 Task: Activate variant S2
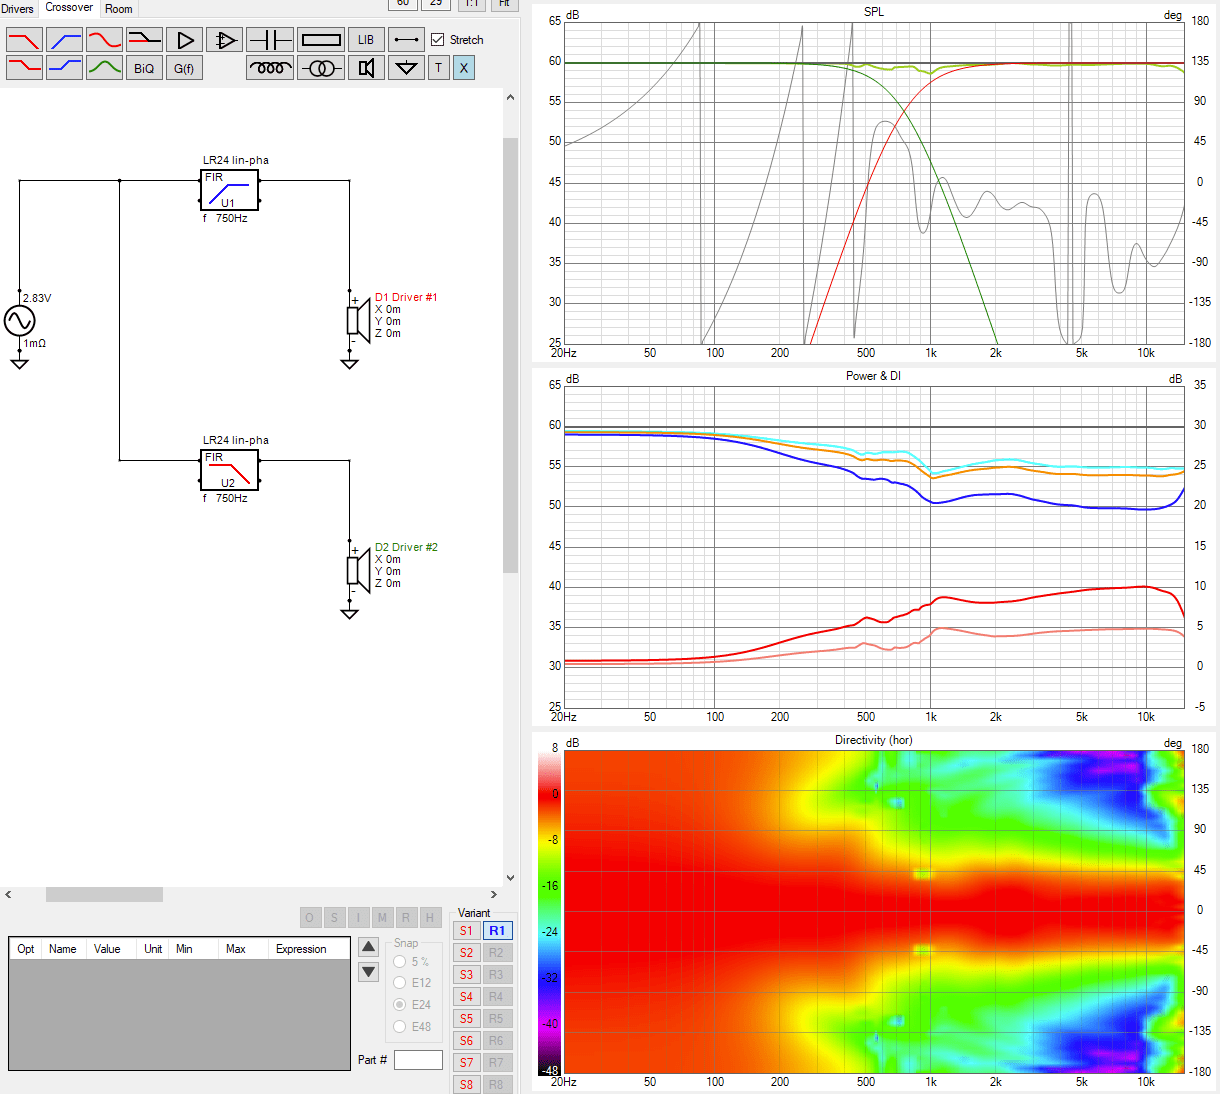coord(466,953)
